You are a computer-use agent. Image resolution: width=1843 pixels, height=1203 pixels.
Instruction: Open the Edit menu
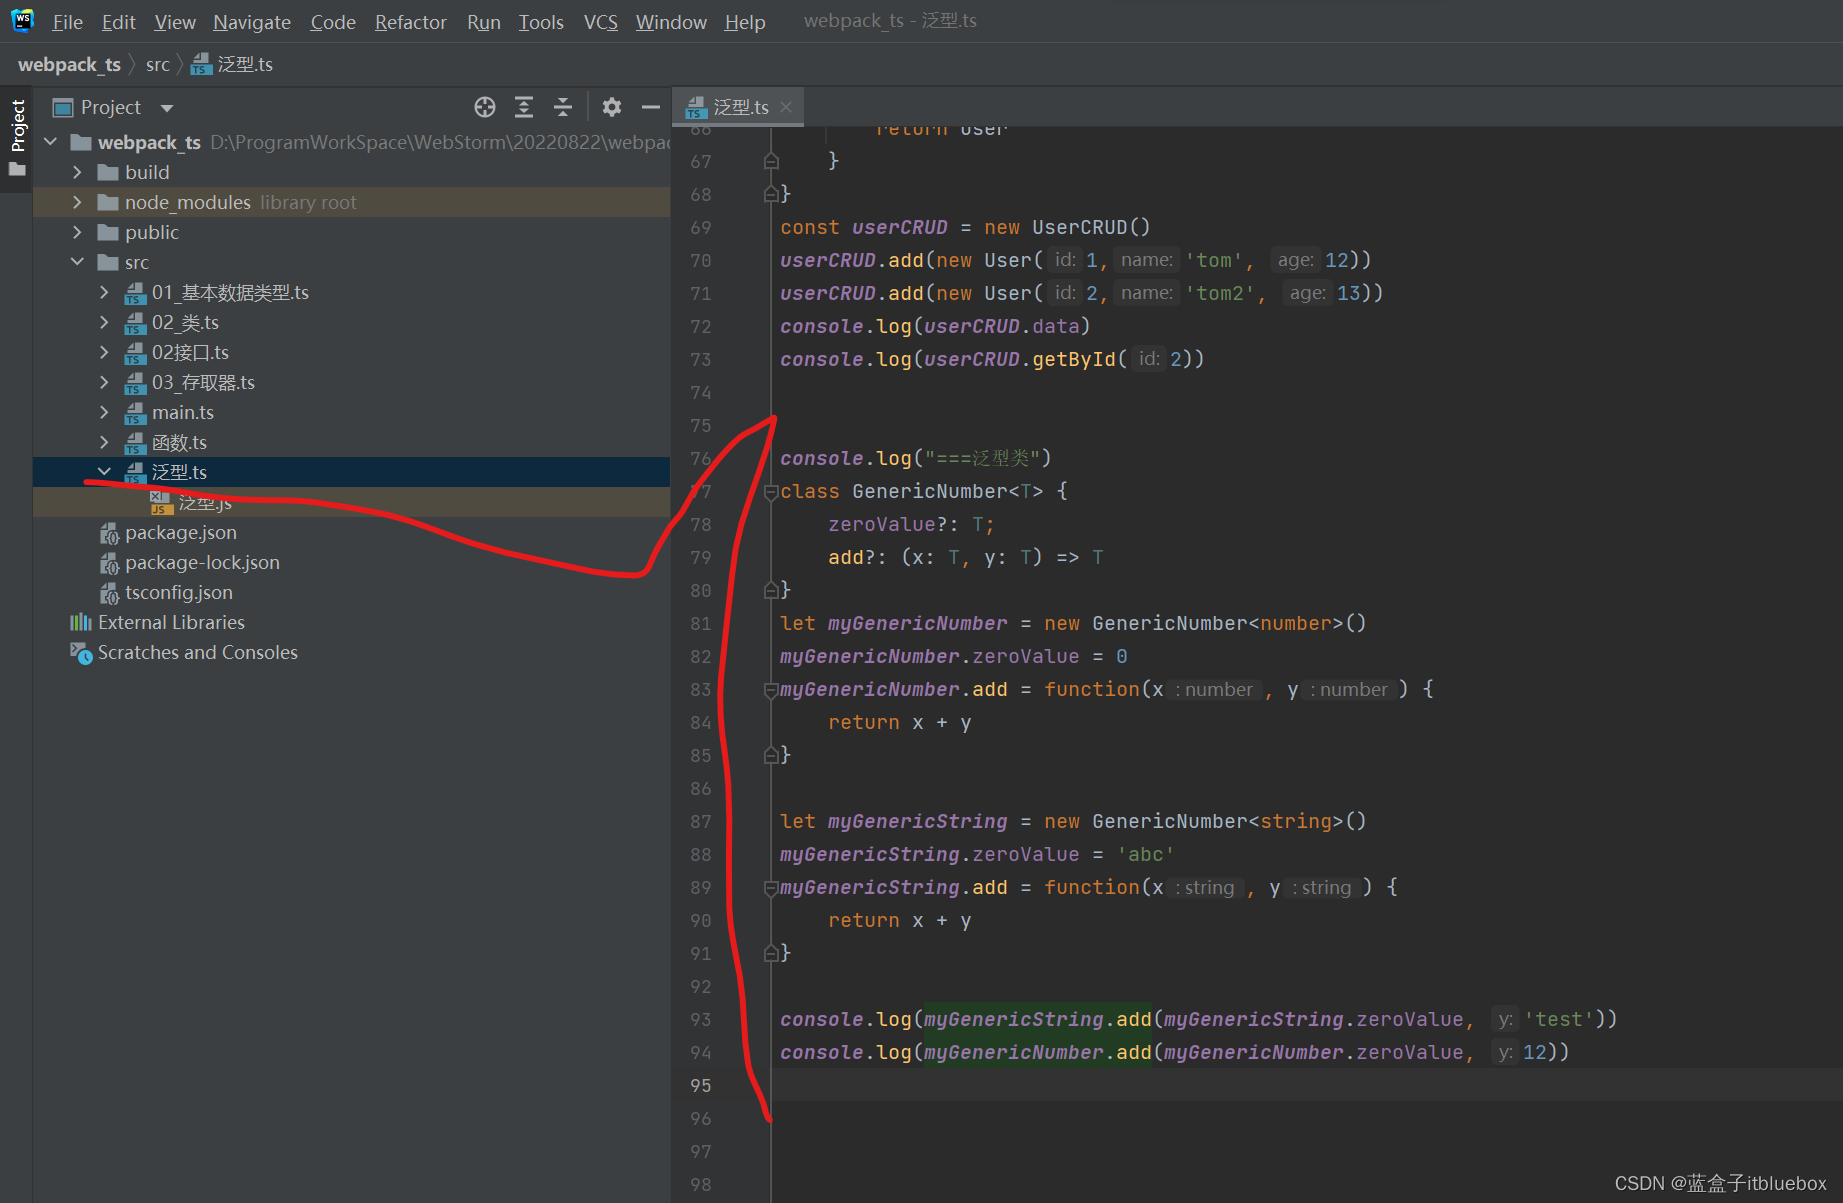118,21
